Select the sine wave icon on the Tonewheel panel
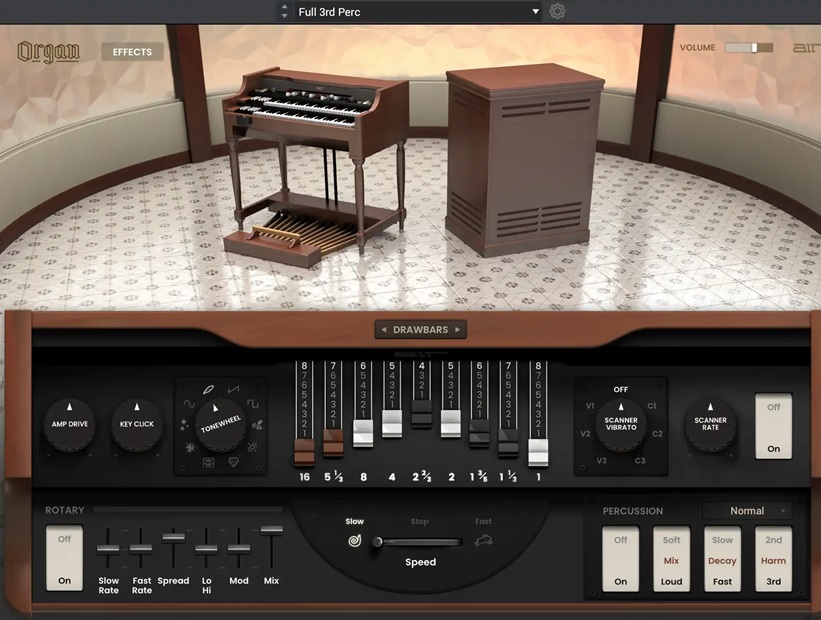The image size is (821, 620). (x=191, y=404)
